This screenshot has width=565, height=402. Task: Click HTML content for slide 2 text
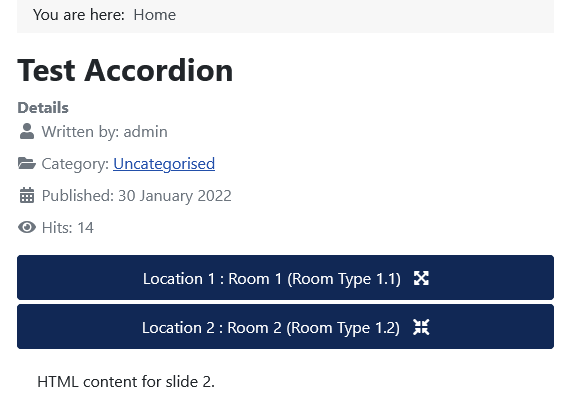click(126, 382)
